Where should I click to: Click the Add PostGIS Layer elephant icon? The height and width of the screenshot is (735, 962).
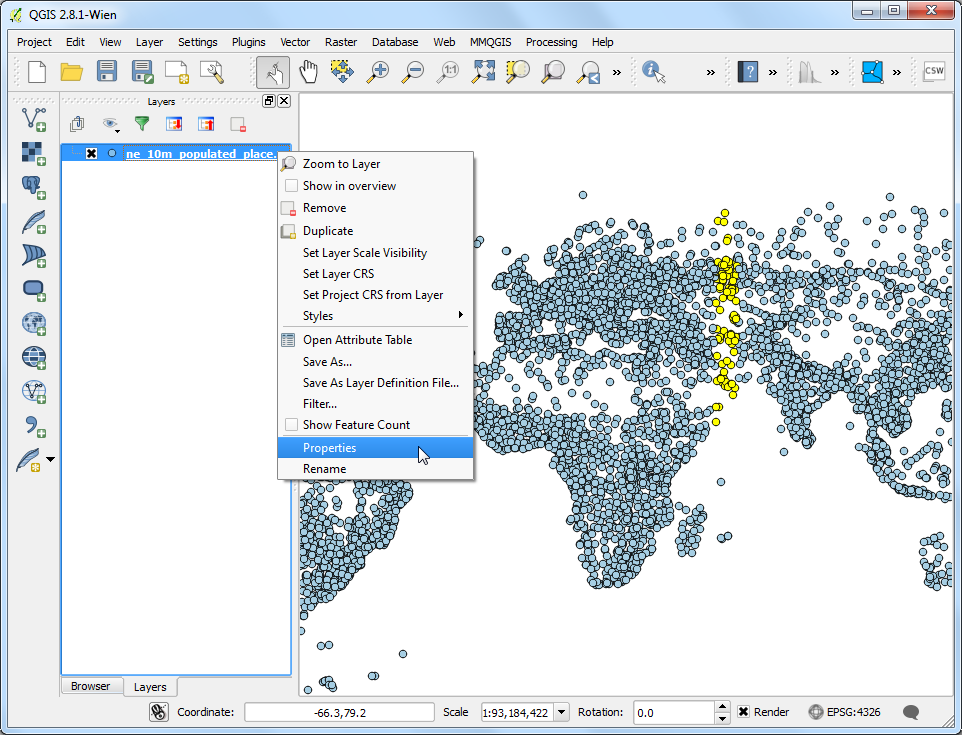[34, 187]
